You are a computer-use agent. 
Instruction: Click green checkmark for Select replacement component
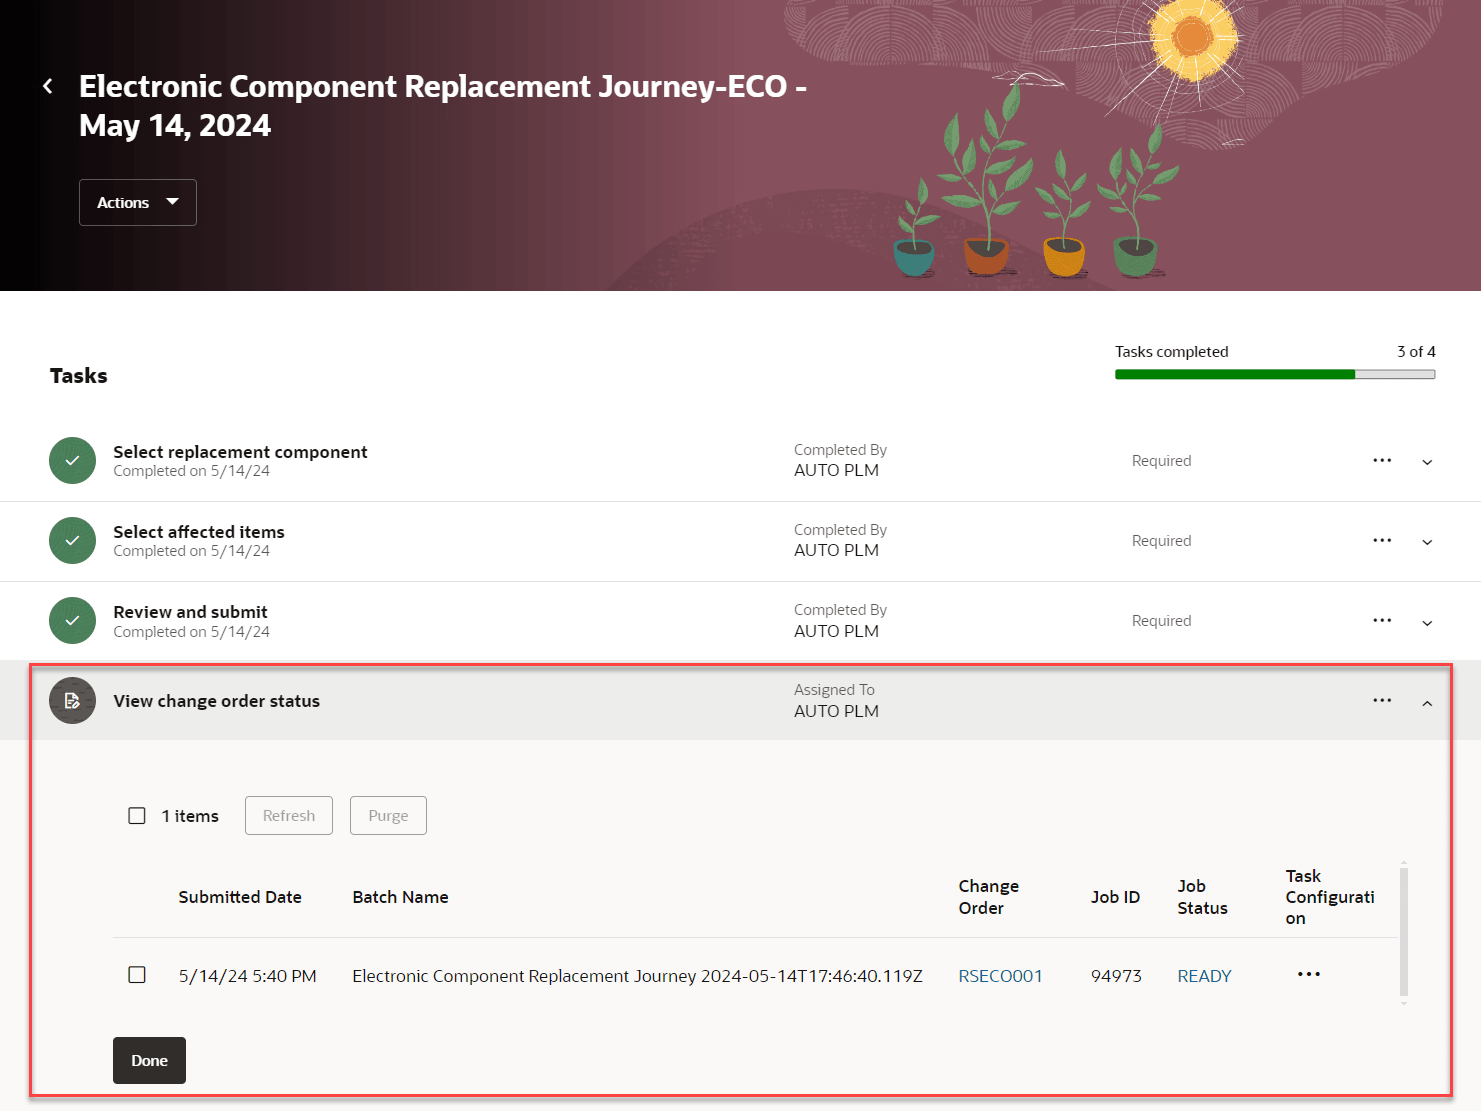72,461
